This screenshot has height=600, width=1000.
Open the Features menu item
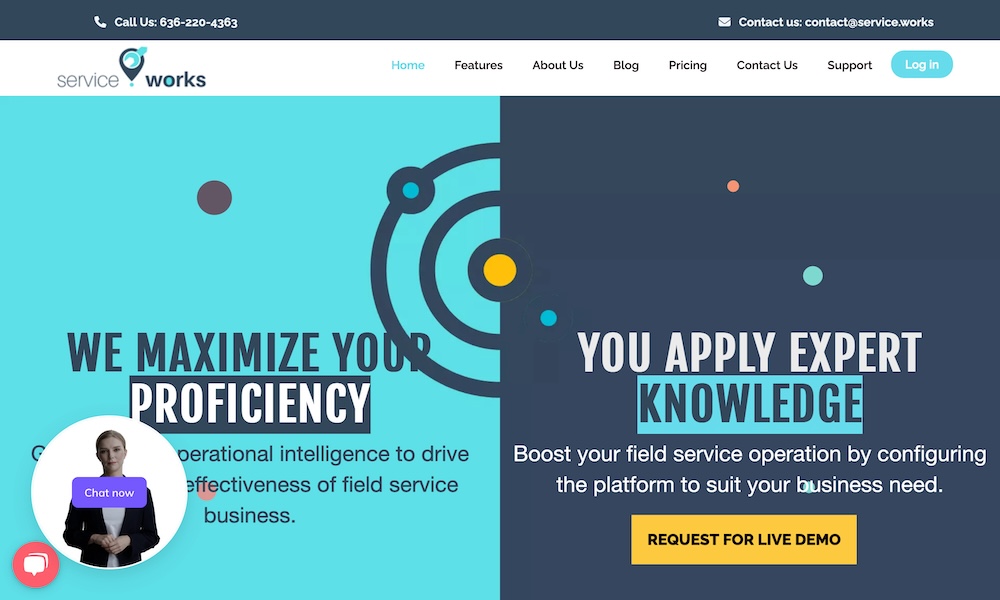pos(478,65)
